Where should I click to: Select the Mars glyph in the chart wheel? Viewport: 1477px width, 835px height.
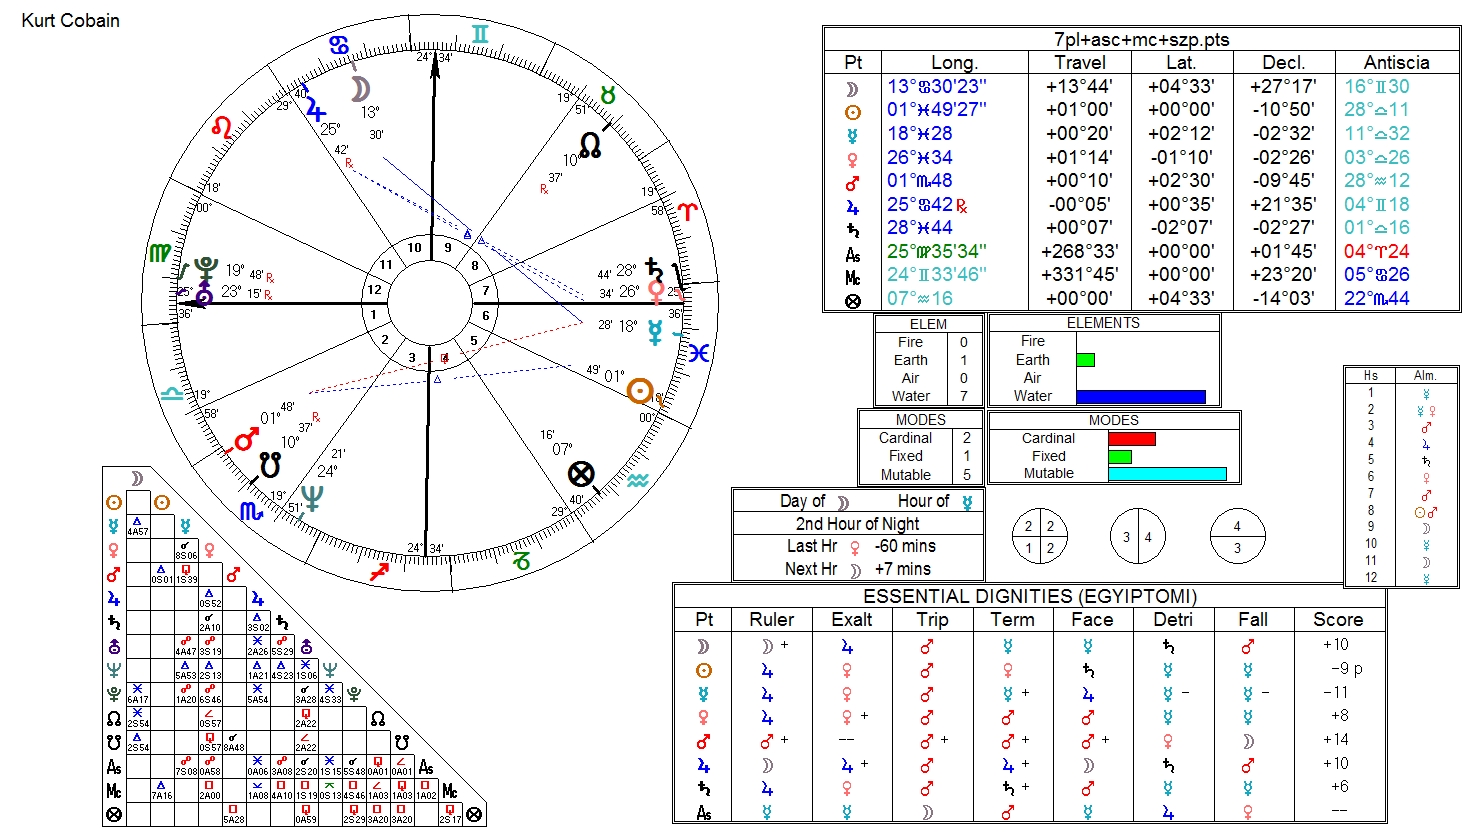pos(246,438)
